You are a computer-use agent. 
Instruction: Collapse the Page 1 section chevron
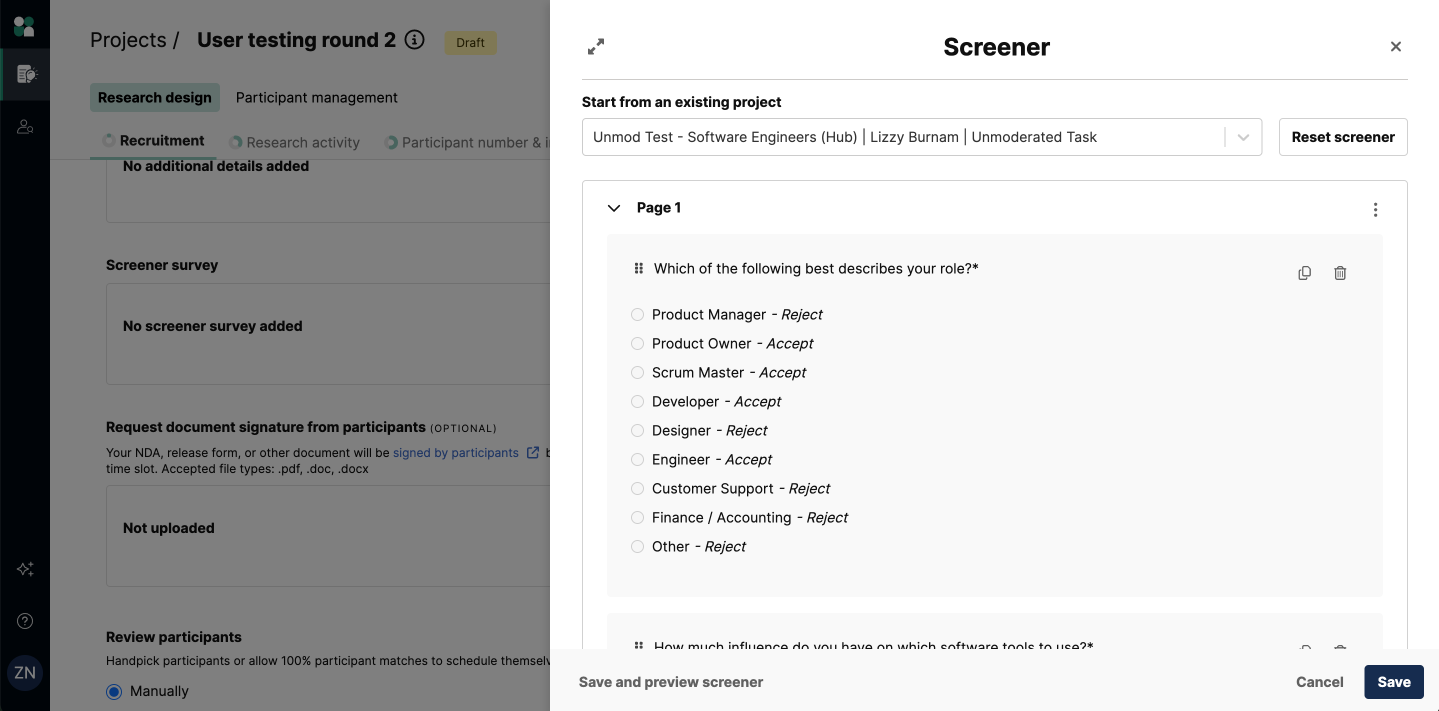coord(614,208)
